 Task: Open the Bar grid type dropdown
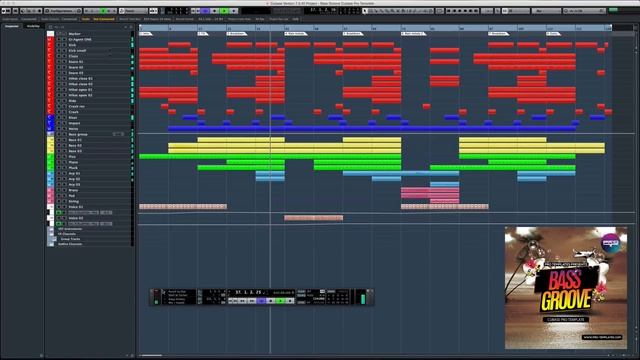[x=546, y=11]
